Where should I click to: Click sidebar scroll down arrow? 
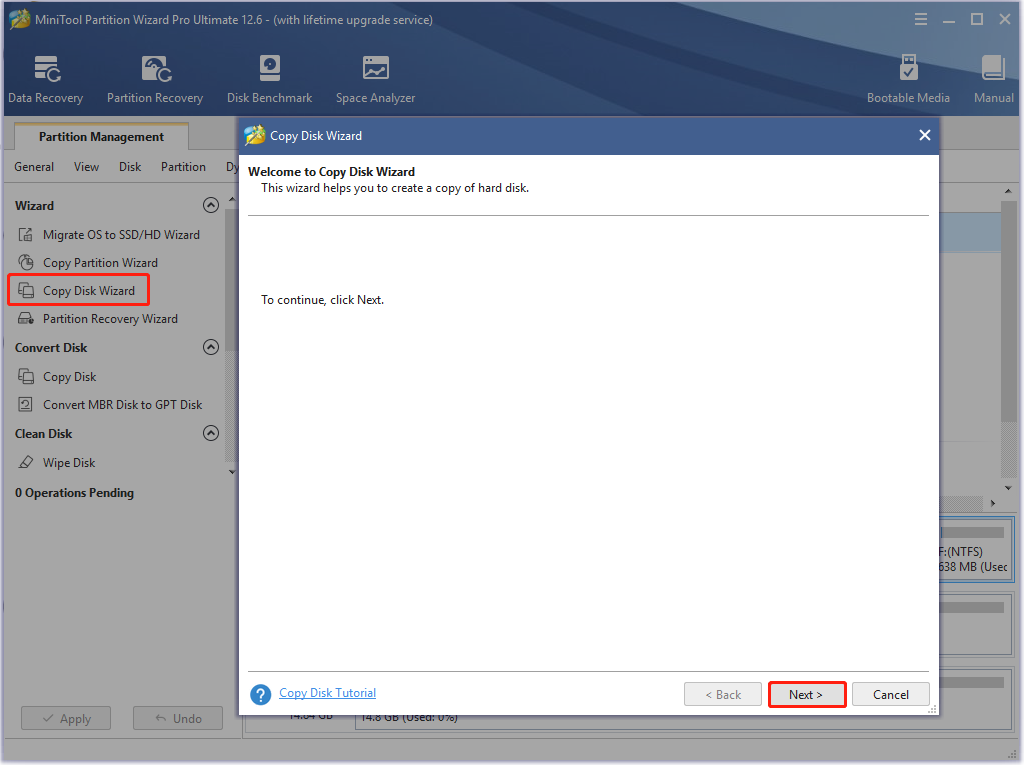pos(232,471)
